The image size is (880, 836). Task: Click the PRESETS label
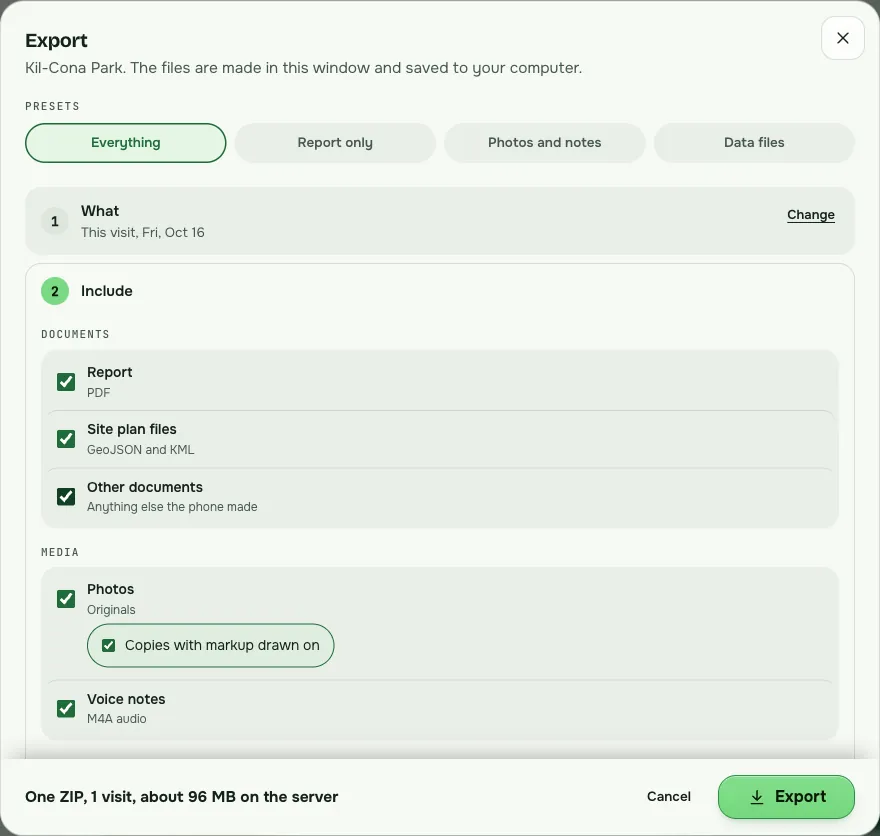point(52,106)
